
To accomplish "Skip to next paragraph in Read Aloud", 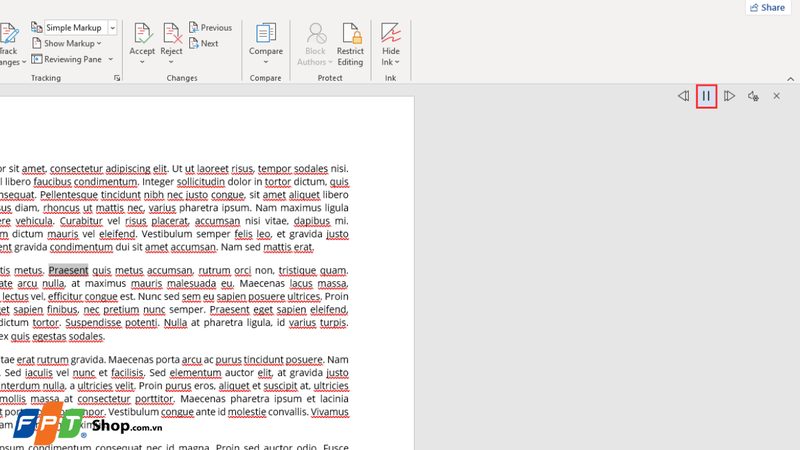I will [729, 96].
